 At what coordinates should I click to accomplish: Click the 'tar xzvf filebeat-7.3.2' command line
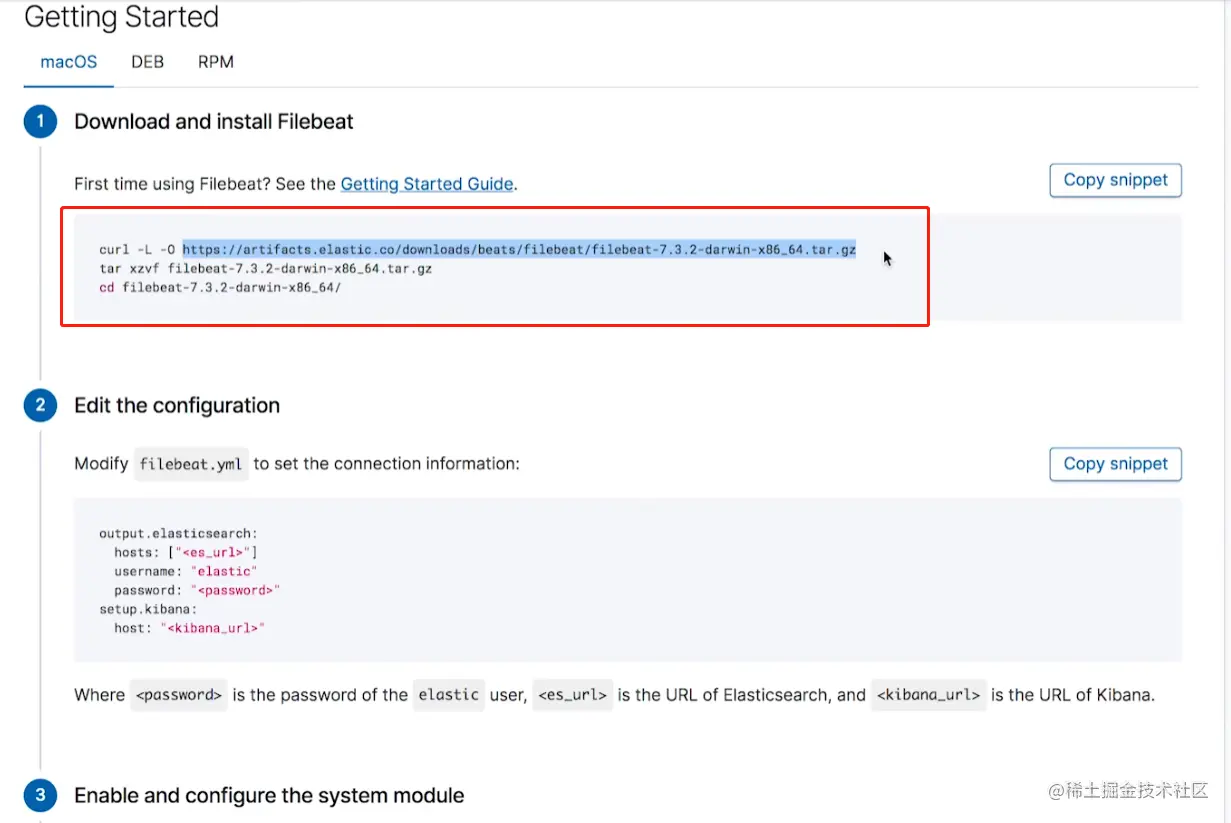coord(266,269)
